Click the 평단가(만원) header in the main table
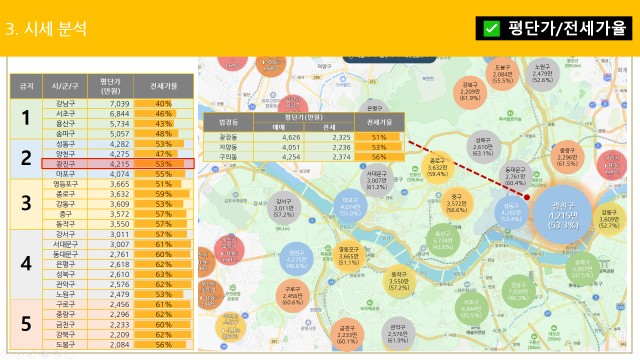 (110, 86)
